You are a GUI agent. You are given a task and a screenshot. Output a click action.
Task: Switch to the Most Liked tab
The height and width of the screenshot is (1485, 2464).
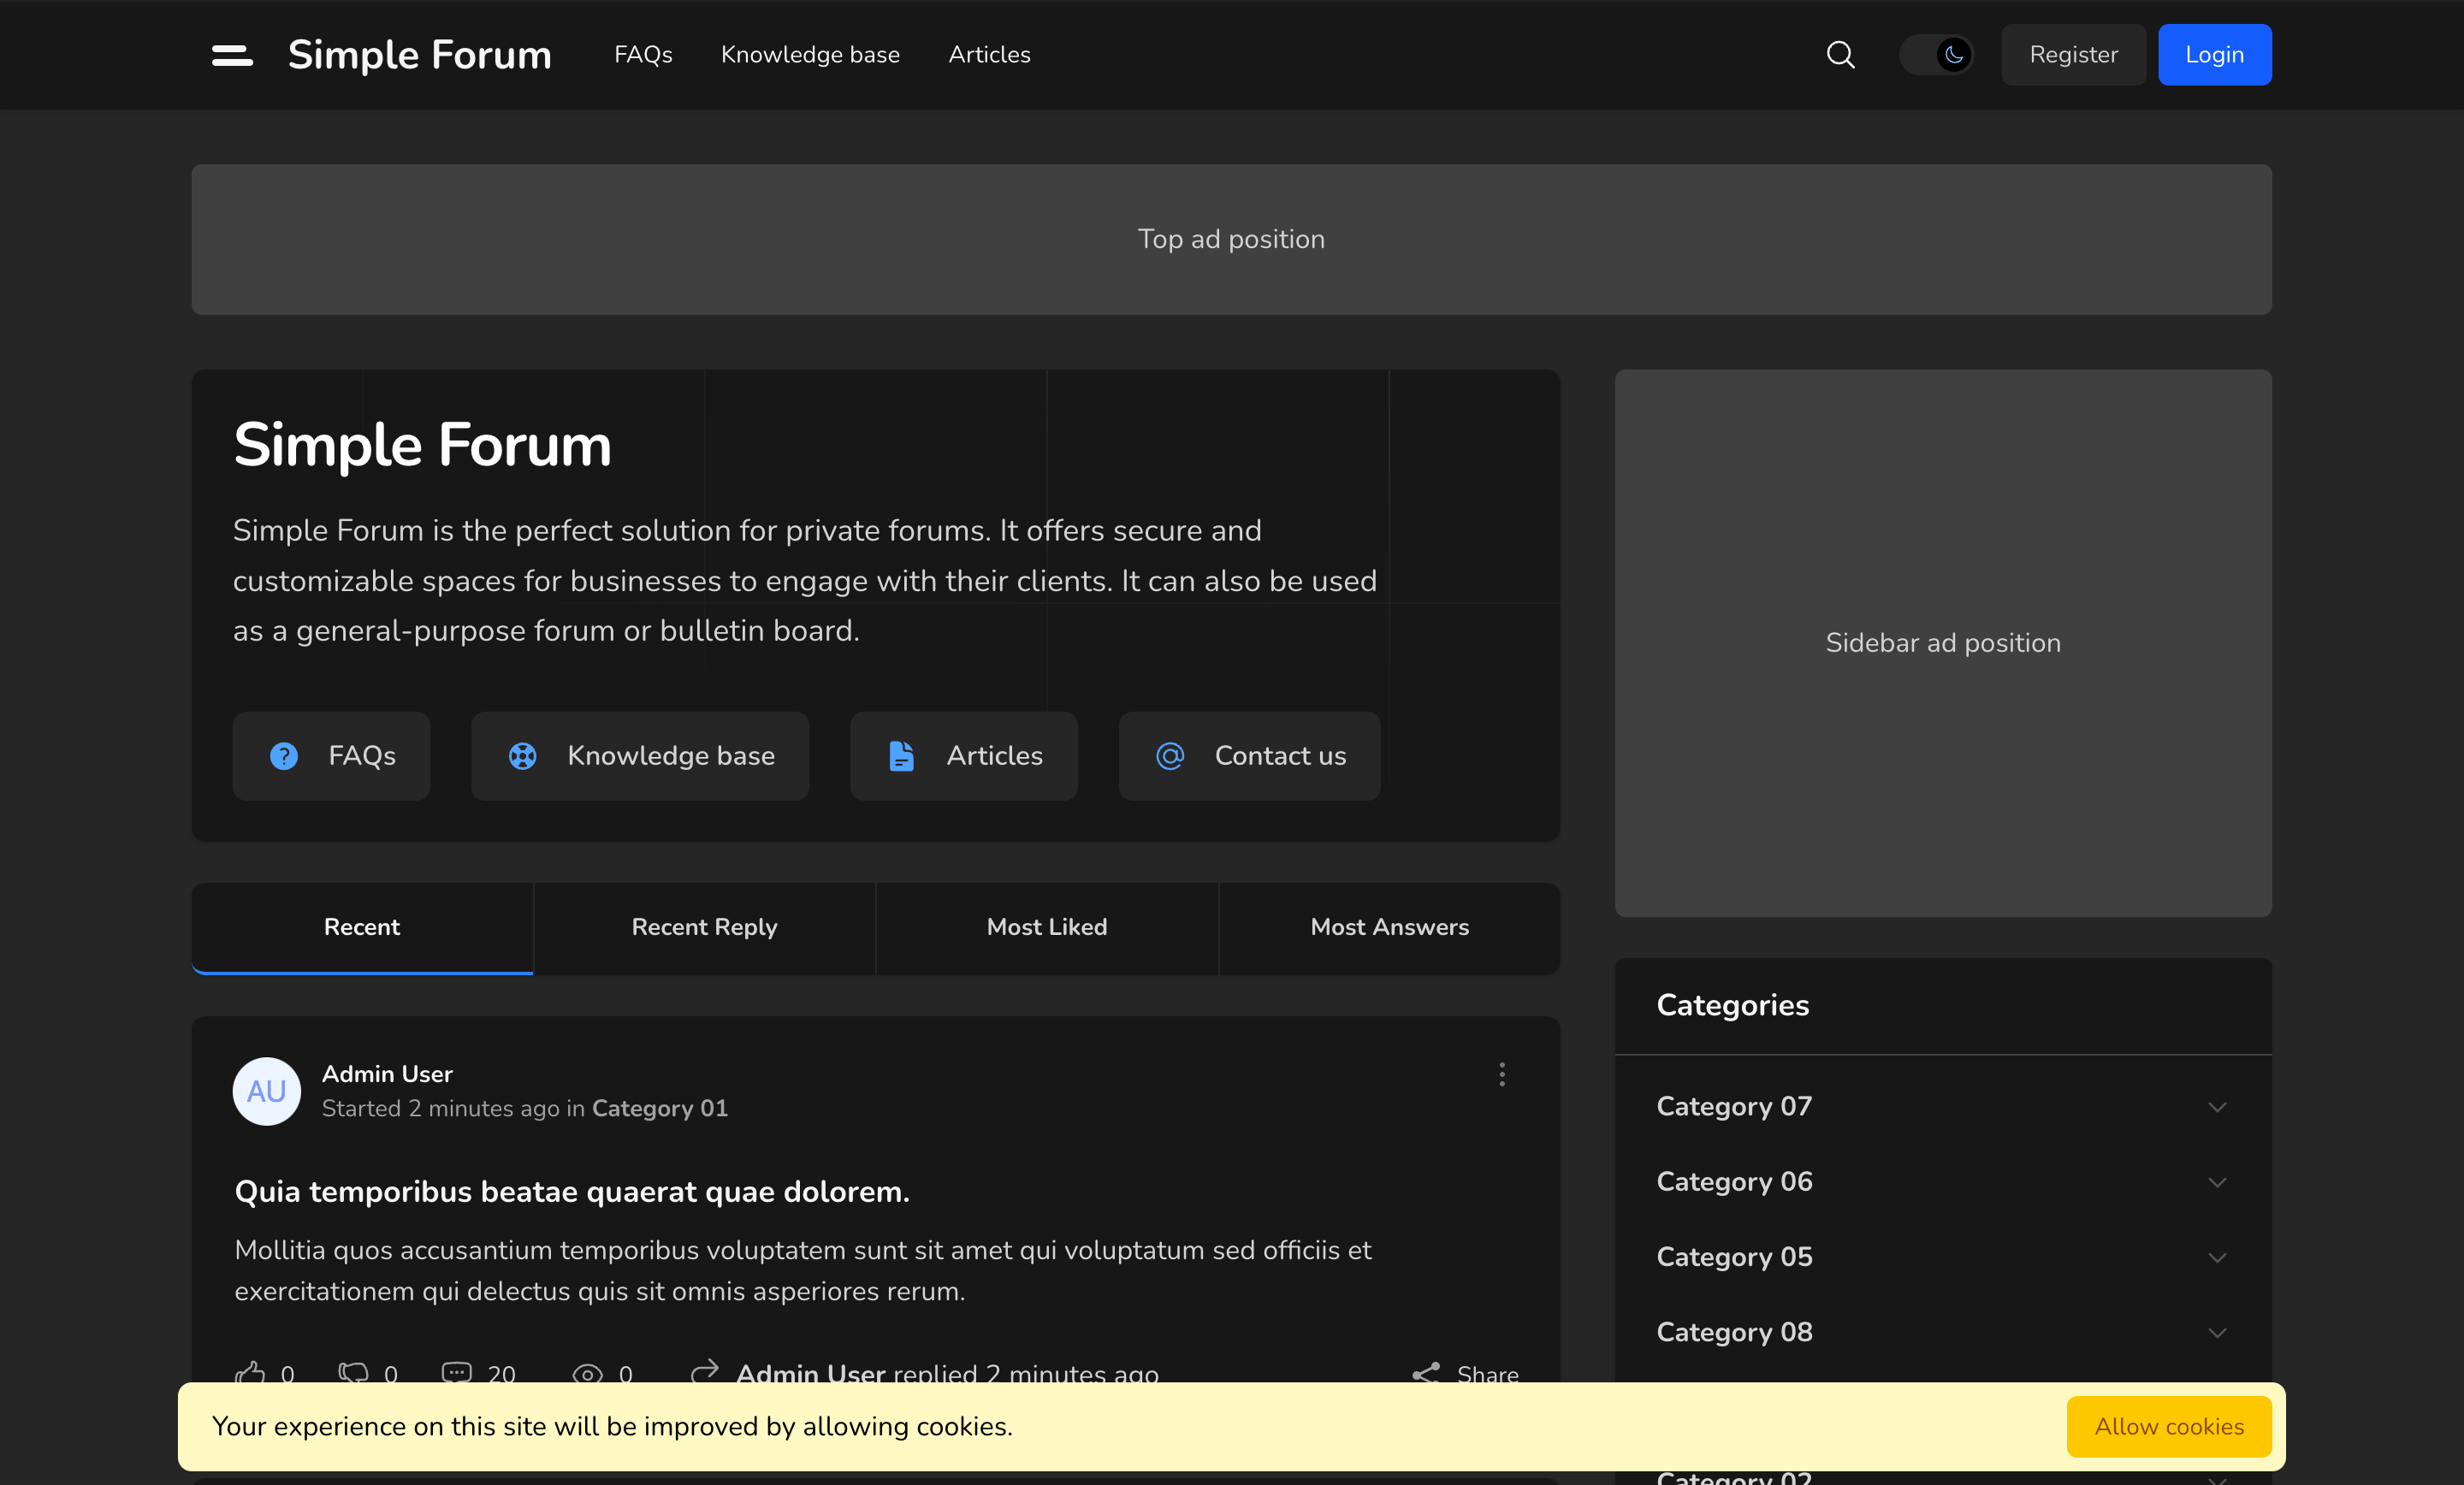click(1047, 928)
